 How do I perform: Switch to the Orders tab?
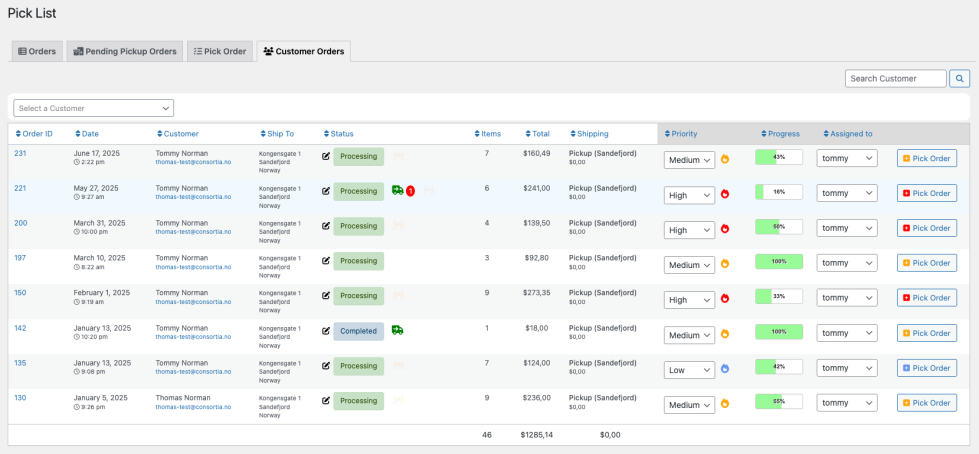click(x=37, y=51)
